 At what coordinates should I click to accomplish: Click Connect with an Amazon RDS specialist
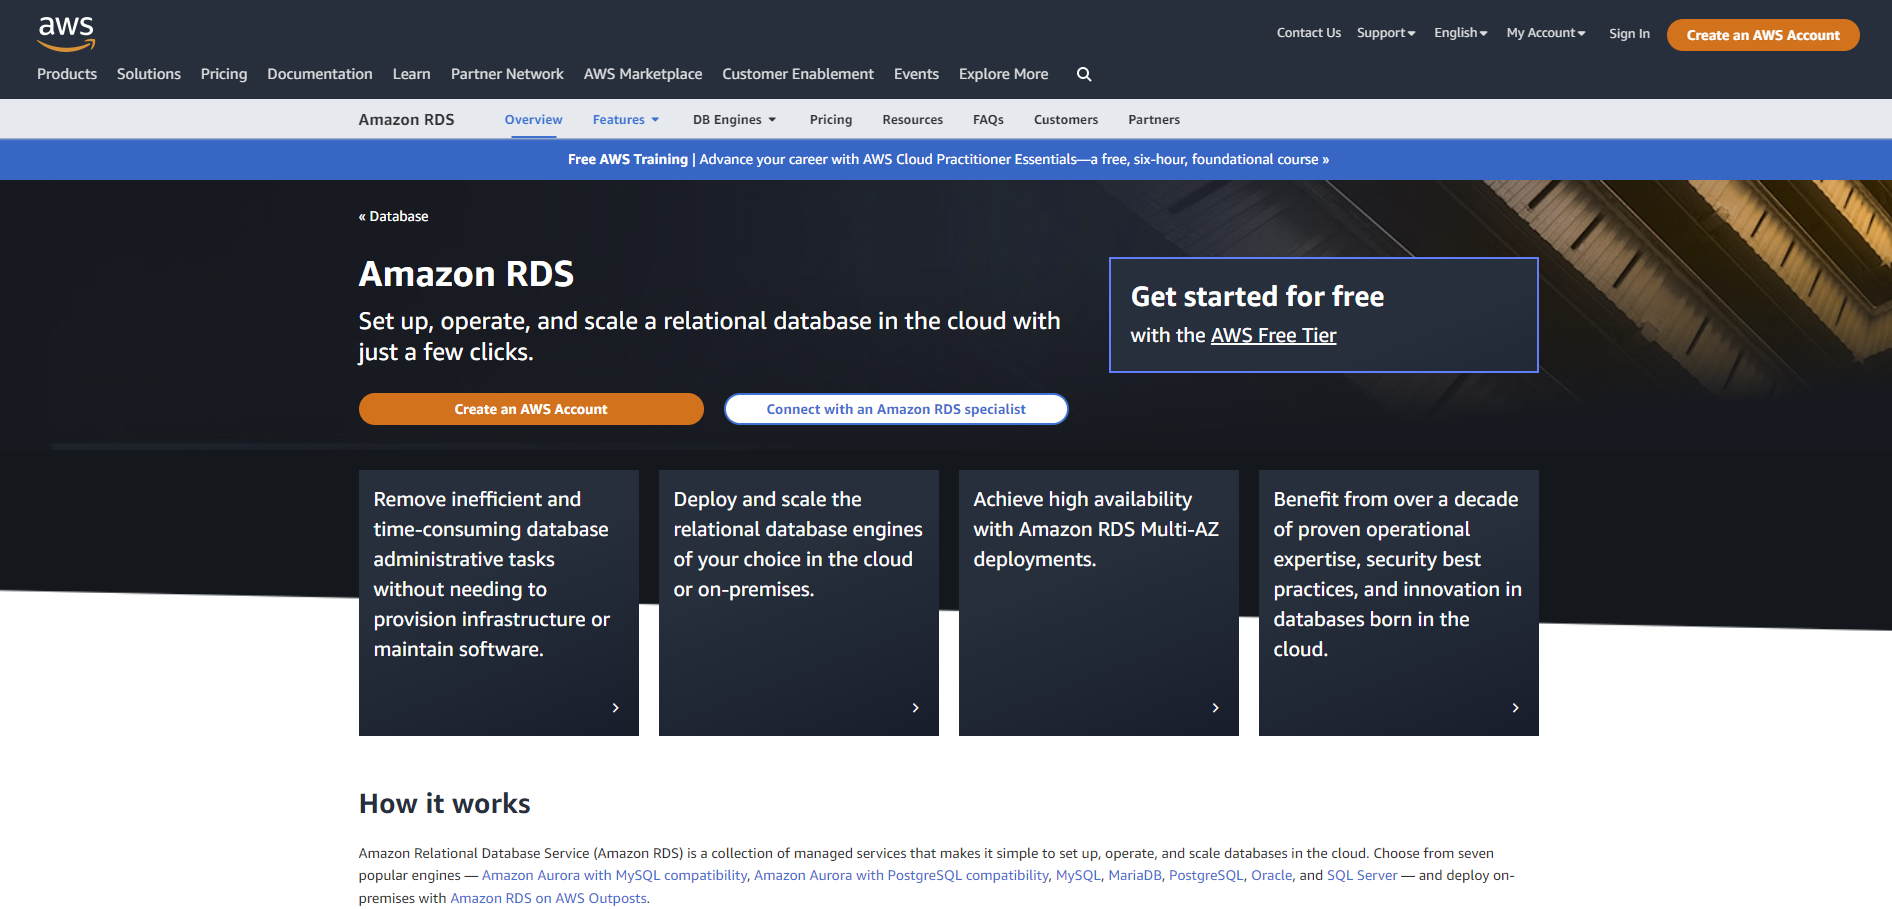click(895, 408)
